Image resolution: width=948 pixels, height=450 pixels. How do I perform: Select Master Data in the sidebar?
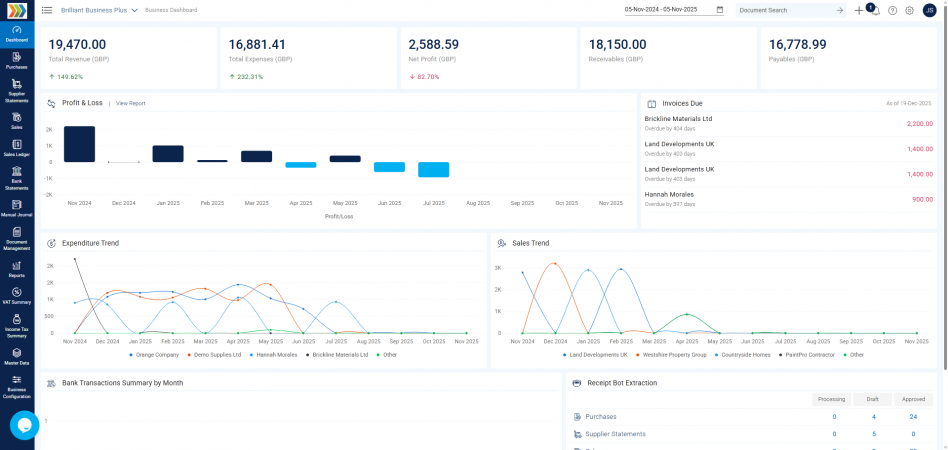(x=17, y=355)
